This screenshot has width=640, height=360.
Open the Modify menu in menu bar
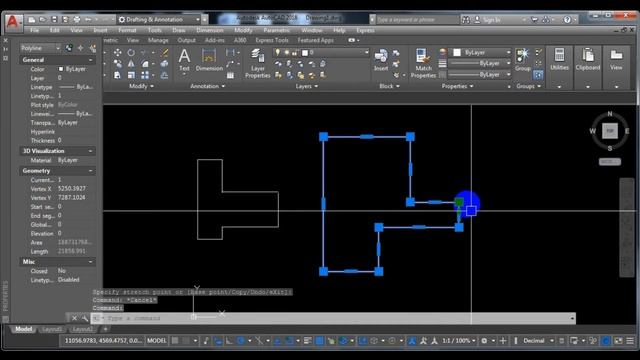pyautogui.click(x=243, y=30)
